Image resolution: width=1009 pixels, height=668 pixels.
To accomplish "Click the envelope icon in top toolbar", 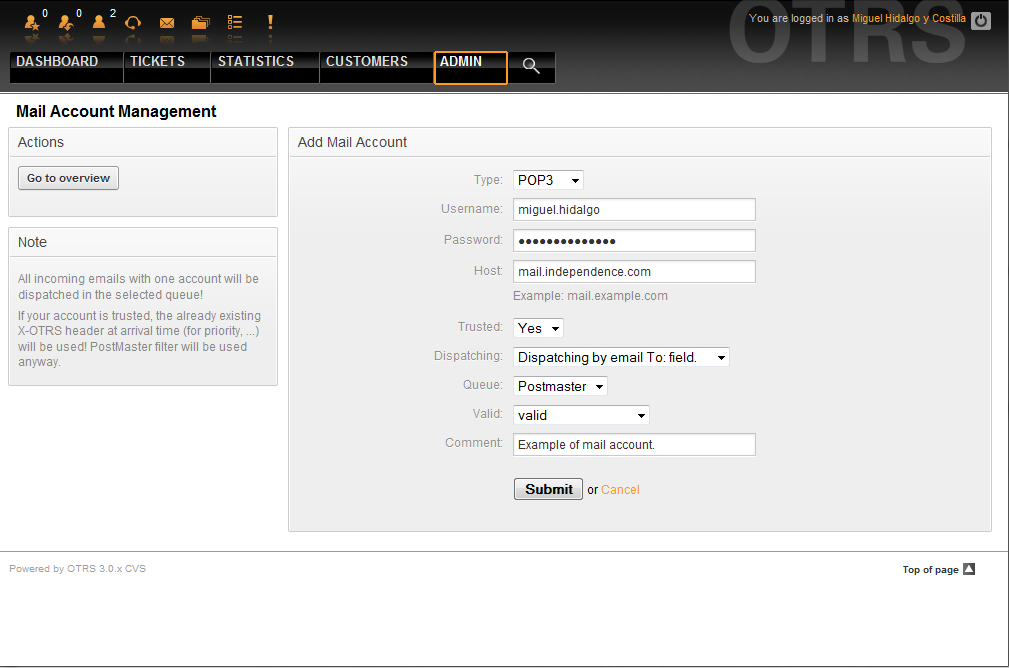I will point(167,22).
